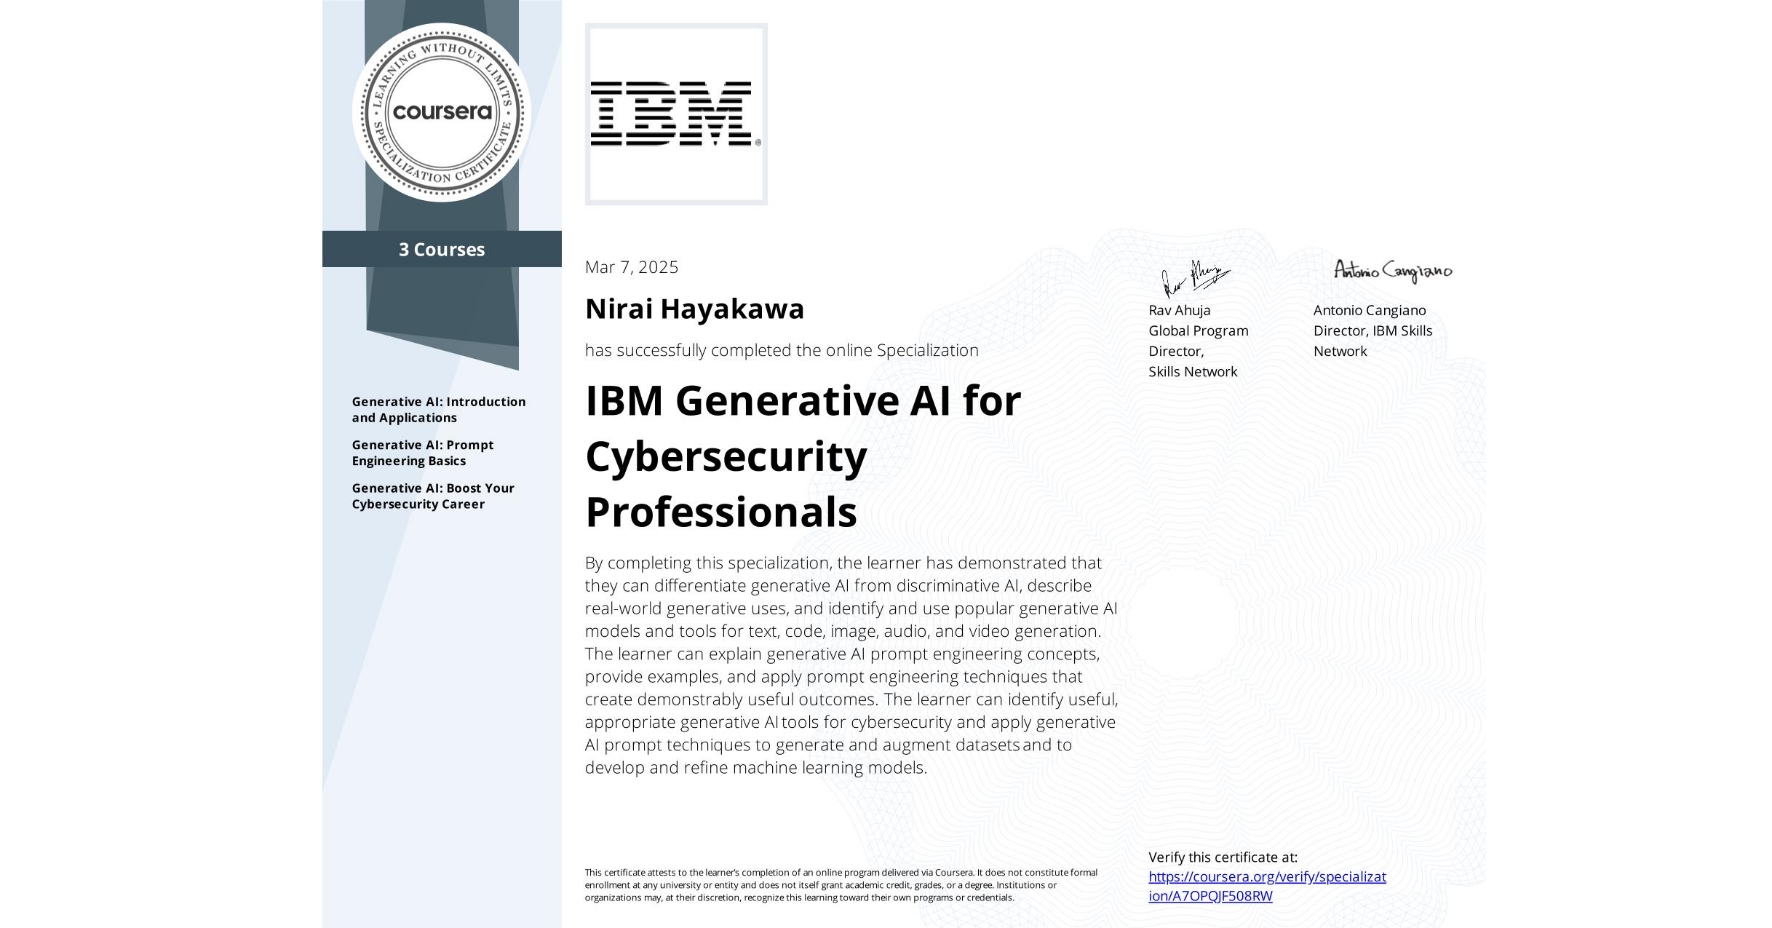Viewport: 1772px width, 928px height.
Task: Click the IBM logo
Action: tap(676, 114)
